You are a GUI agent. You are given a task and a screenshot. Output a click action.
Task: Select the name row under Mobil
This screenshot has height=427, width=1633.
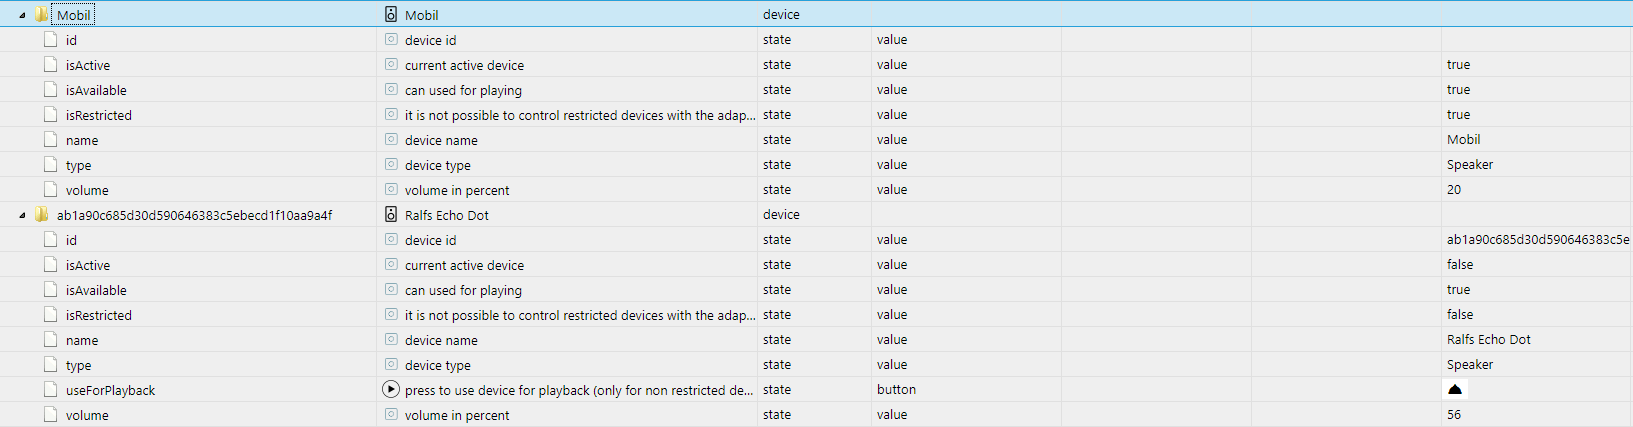point(82,140)
